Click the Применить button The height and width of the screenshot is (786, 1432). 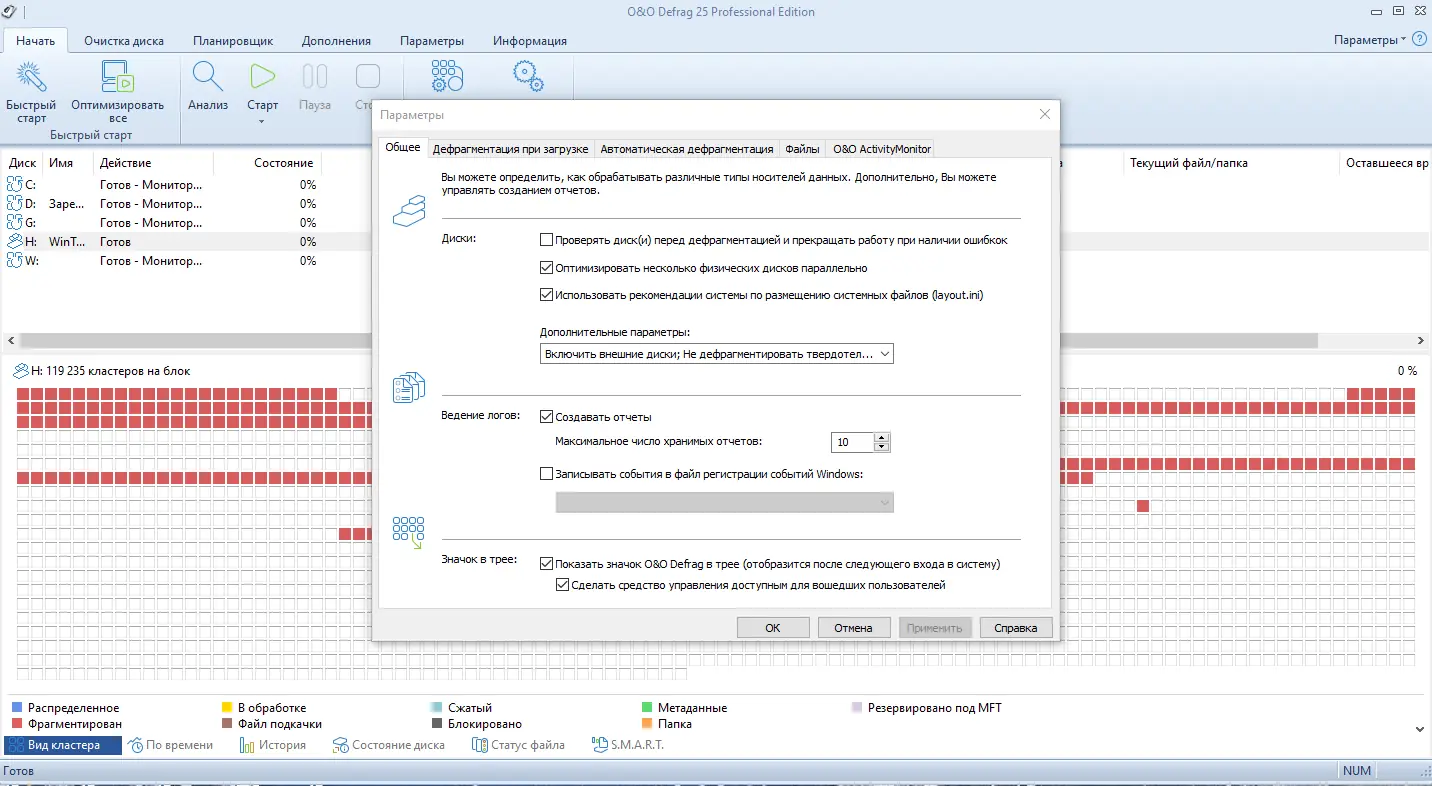[x=935, y=628]
